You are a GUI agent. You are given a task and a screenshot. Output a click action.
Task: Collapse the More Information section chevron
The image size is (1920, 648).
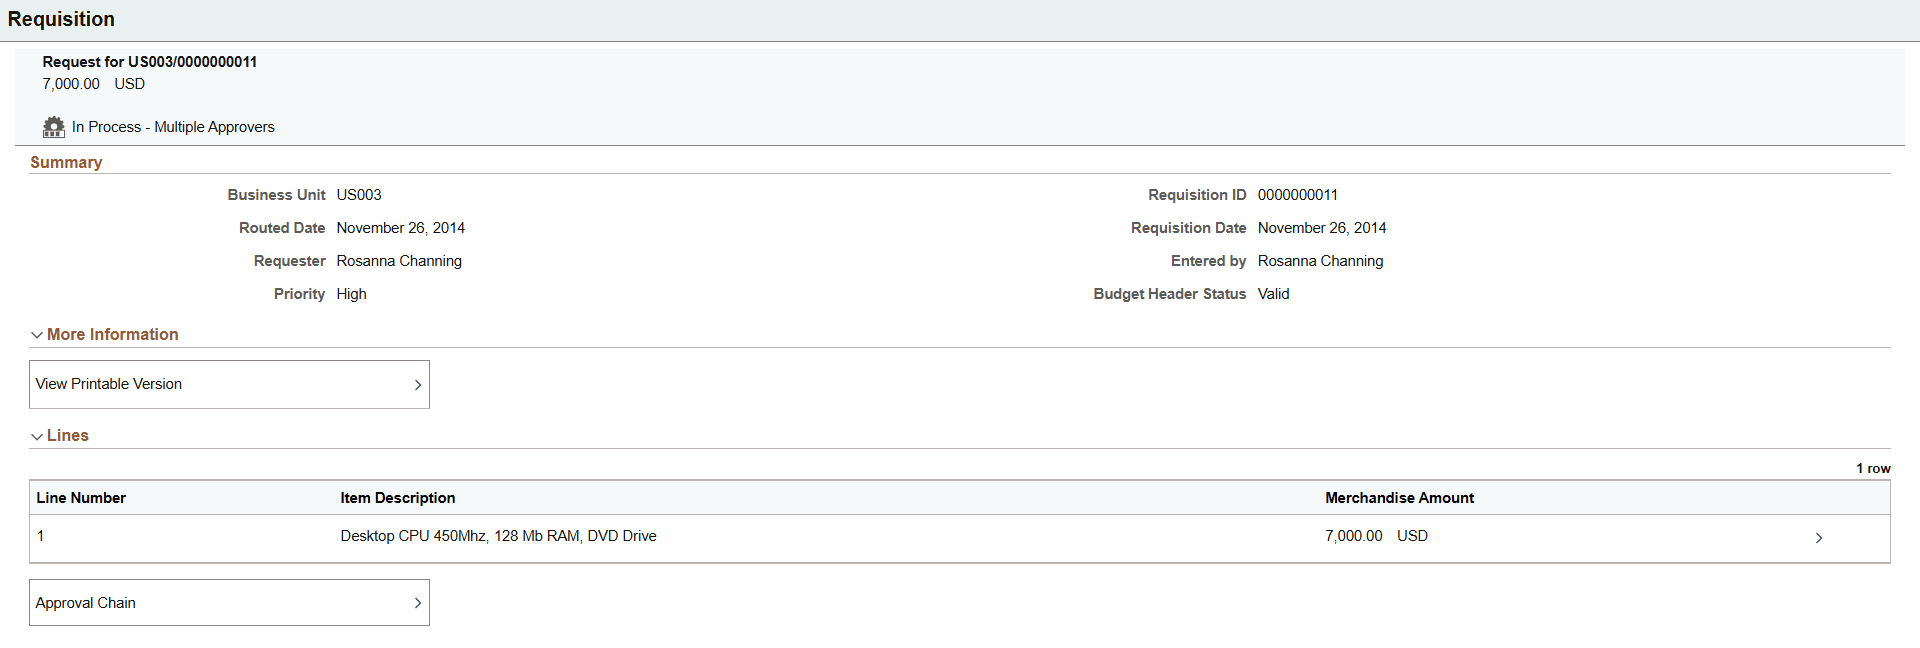37,335
